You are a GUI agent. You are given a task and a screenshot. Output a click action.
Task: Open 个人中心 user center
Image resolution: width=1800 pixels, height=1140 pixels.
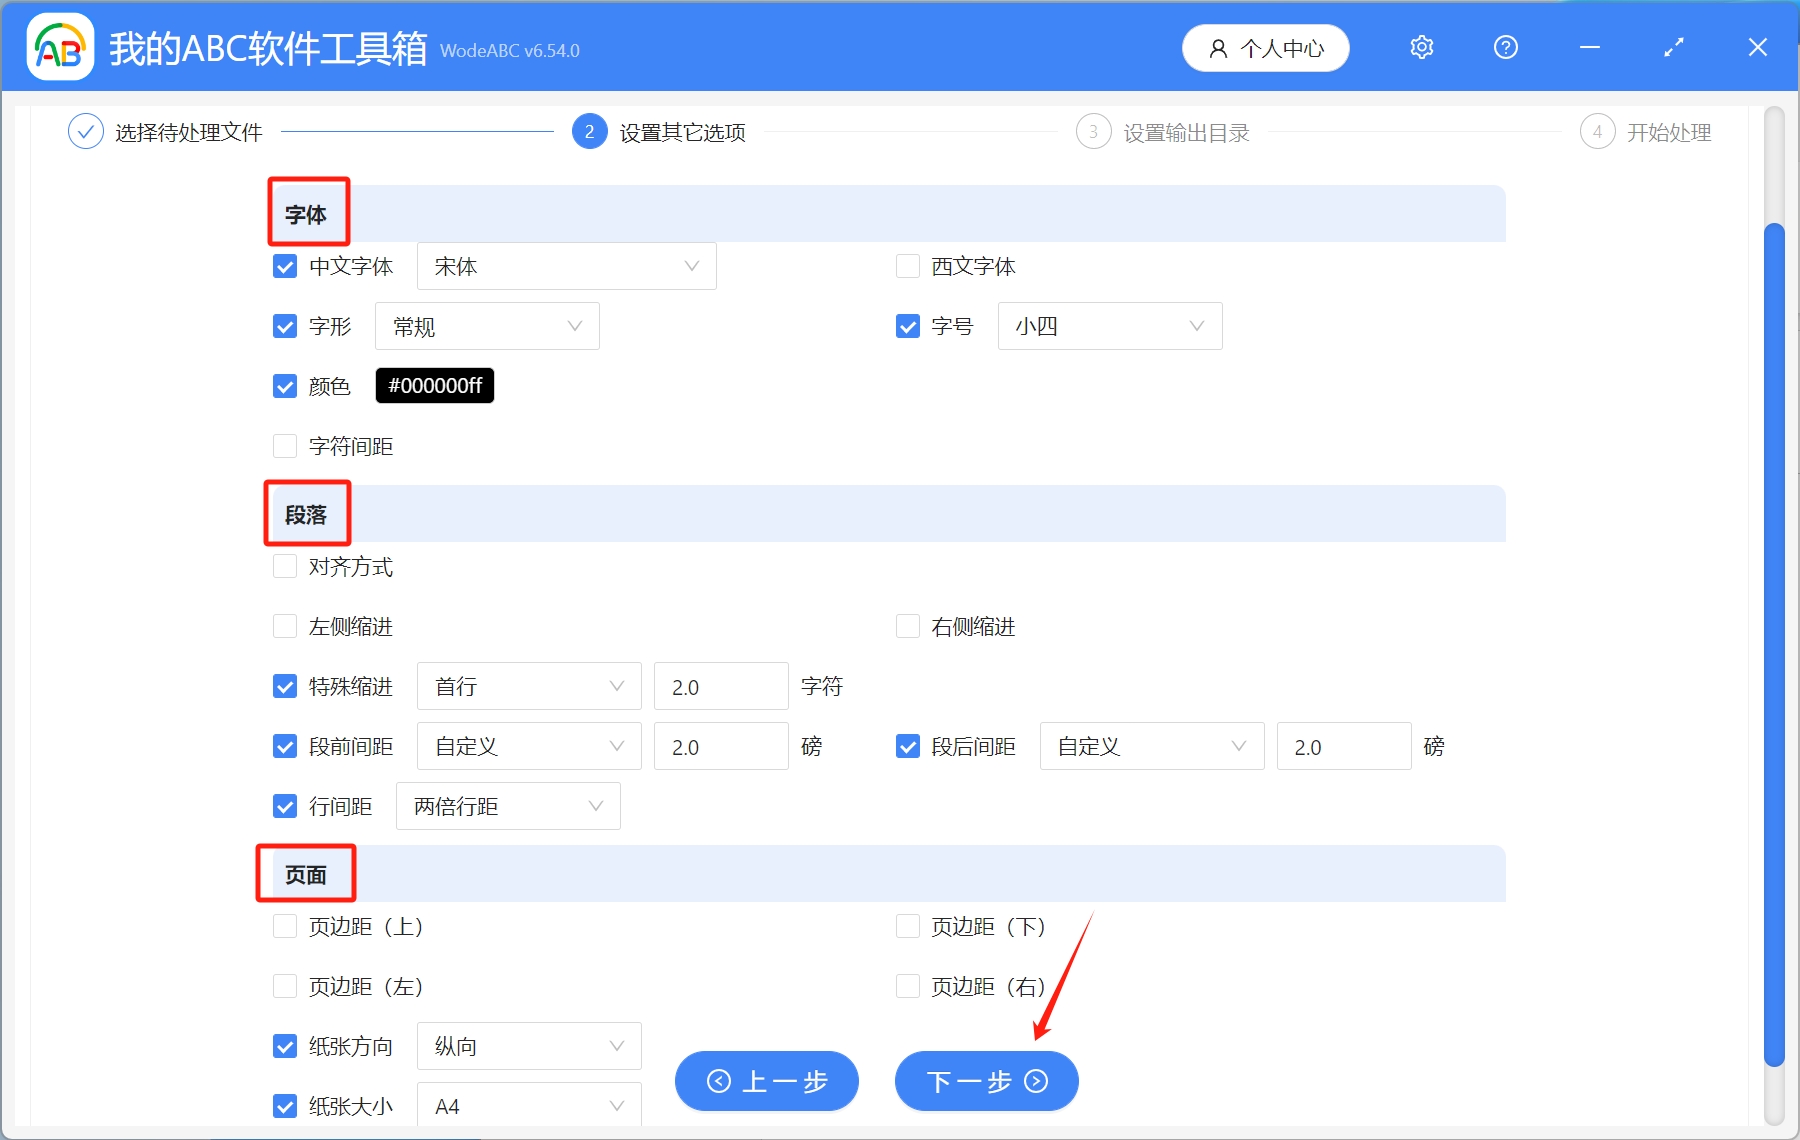click(1265, 47)
